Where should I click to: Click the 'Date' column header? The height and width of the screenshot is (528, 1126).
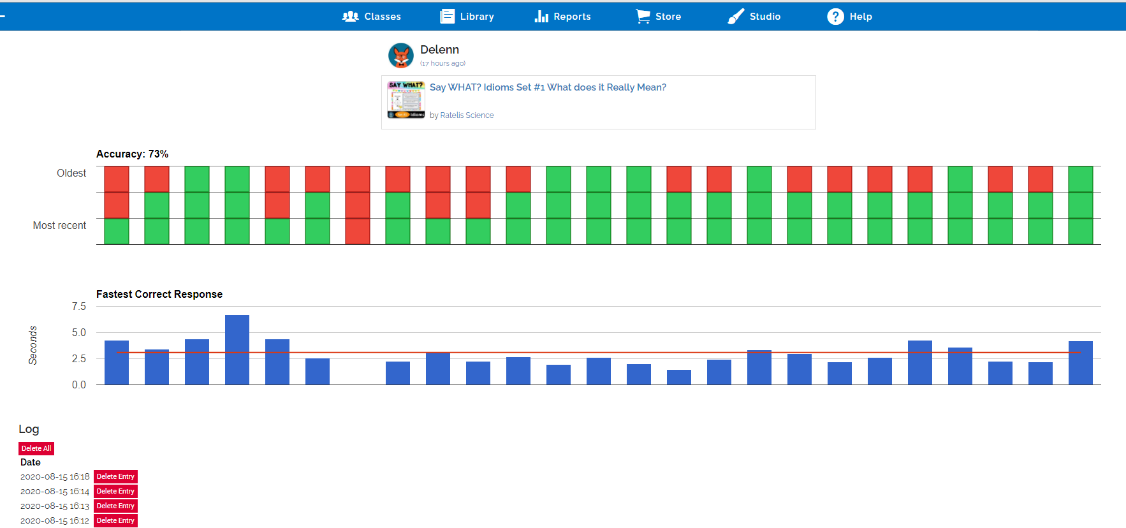tap(30, 463)
